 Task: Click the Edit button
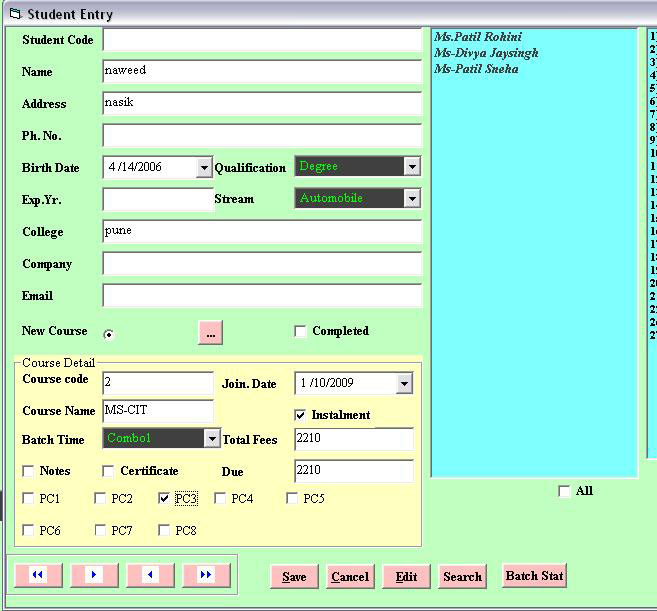[406, 577]
